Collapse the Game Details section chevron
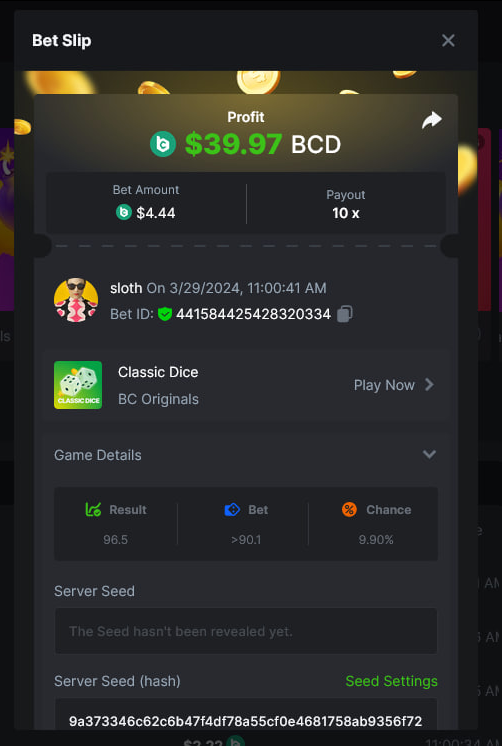 pyautogui.click(x=429, y=454)
